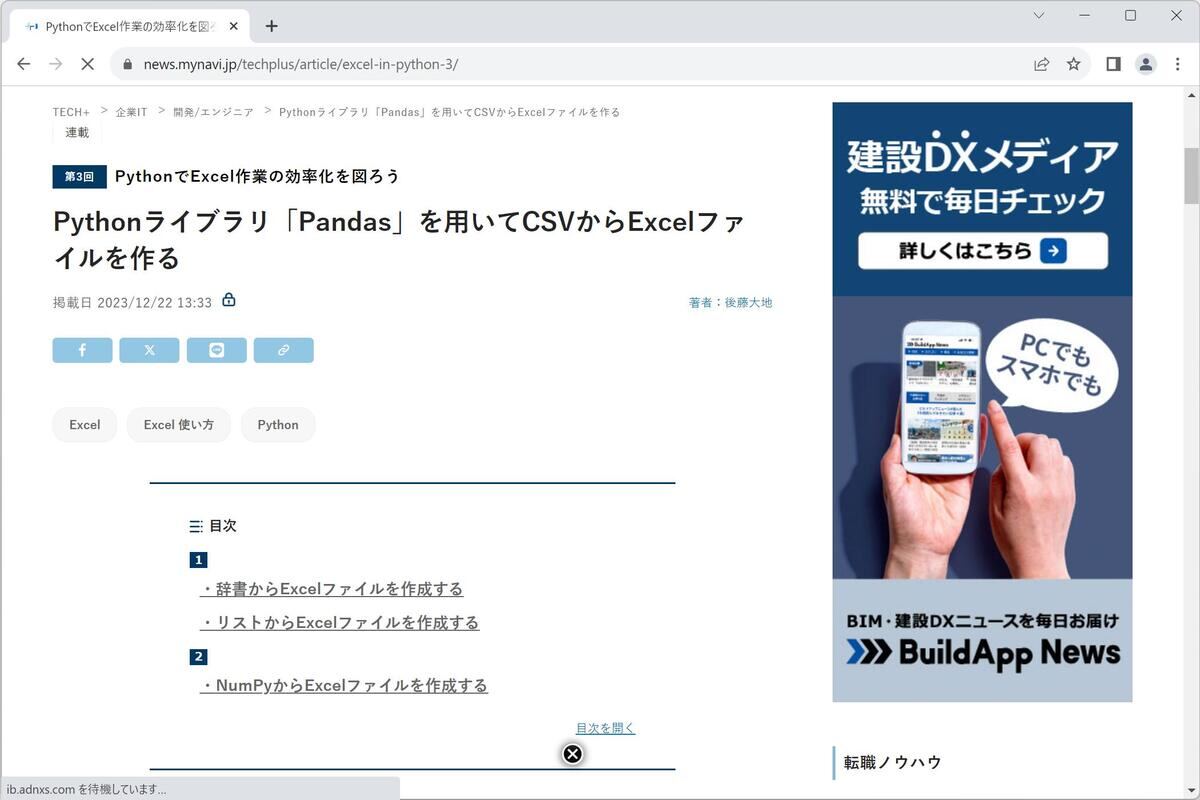Open the author 後藤大地 link

coord(730,302)
